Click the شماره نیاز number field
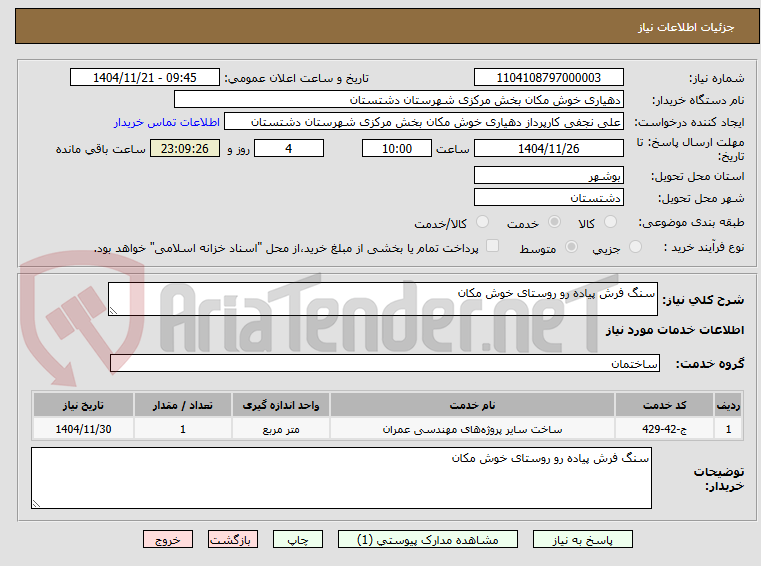The width and height of the screenshot is (761, 566). (x=548, y=77)
